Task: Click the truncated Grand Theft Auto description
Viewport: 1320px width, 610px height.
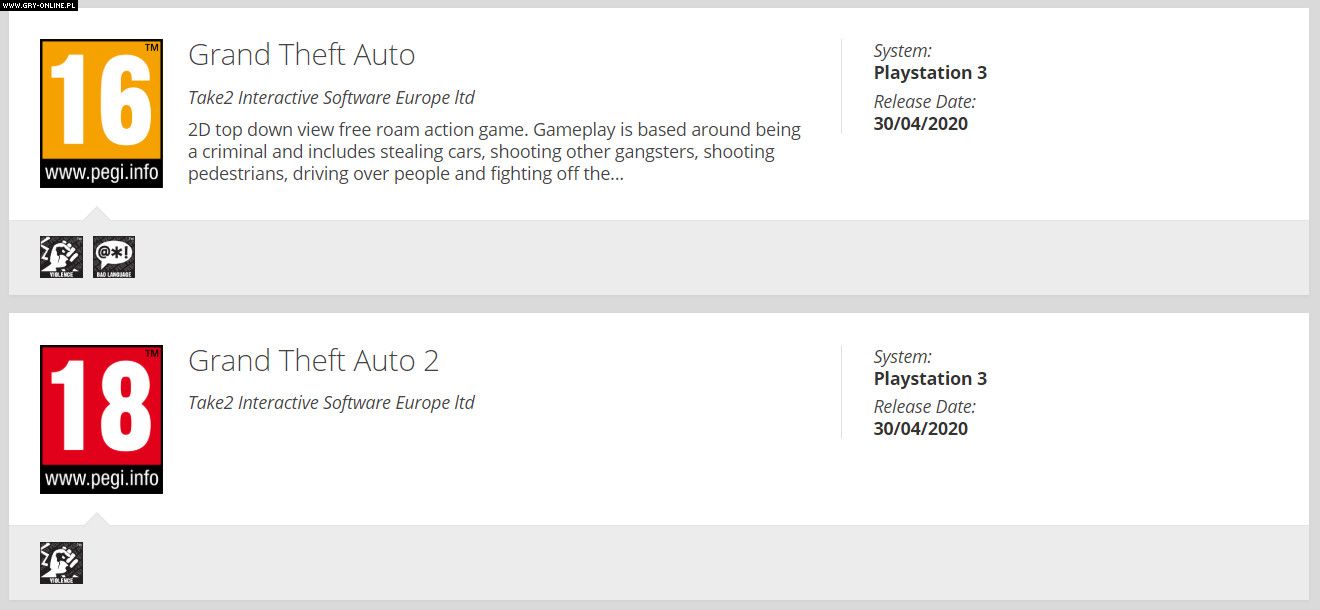Action: [x=494, y=152]
